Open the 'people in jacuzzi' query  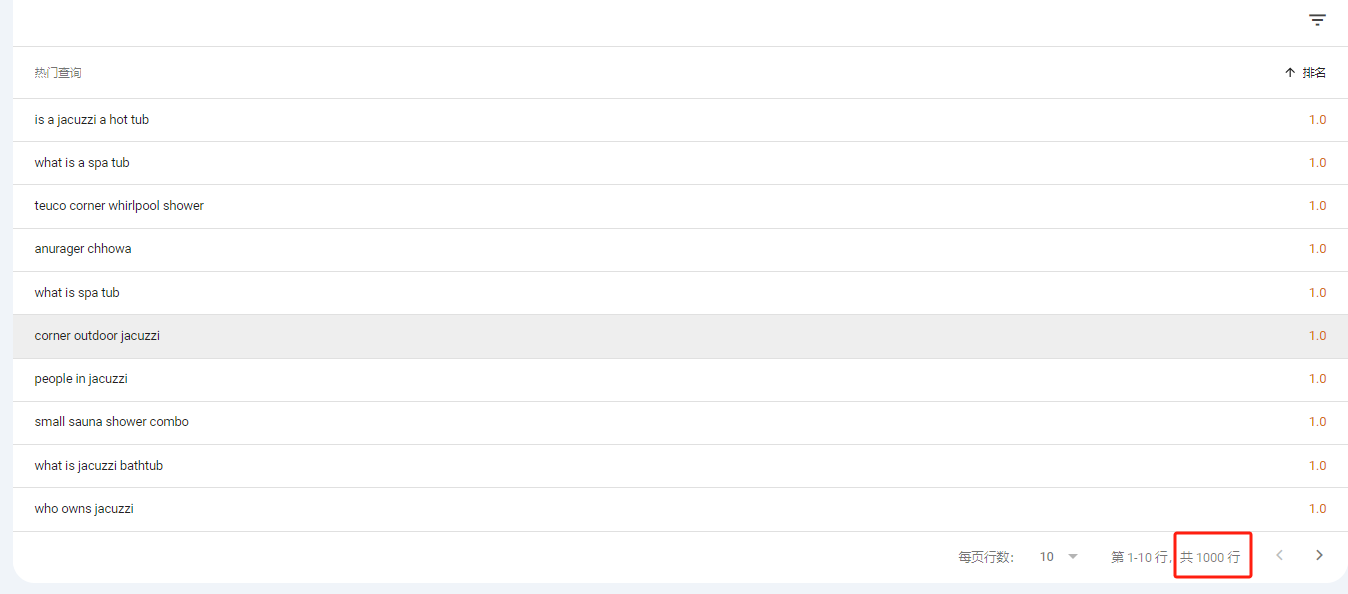pyautogui.click(x=680, y=379)
